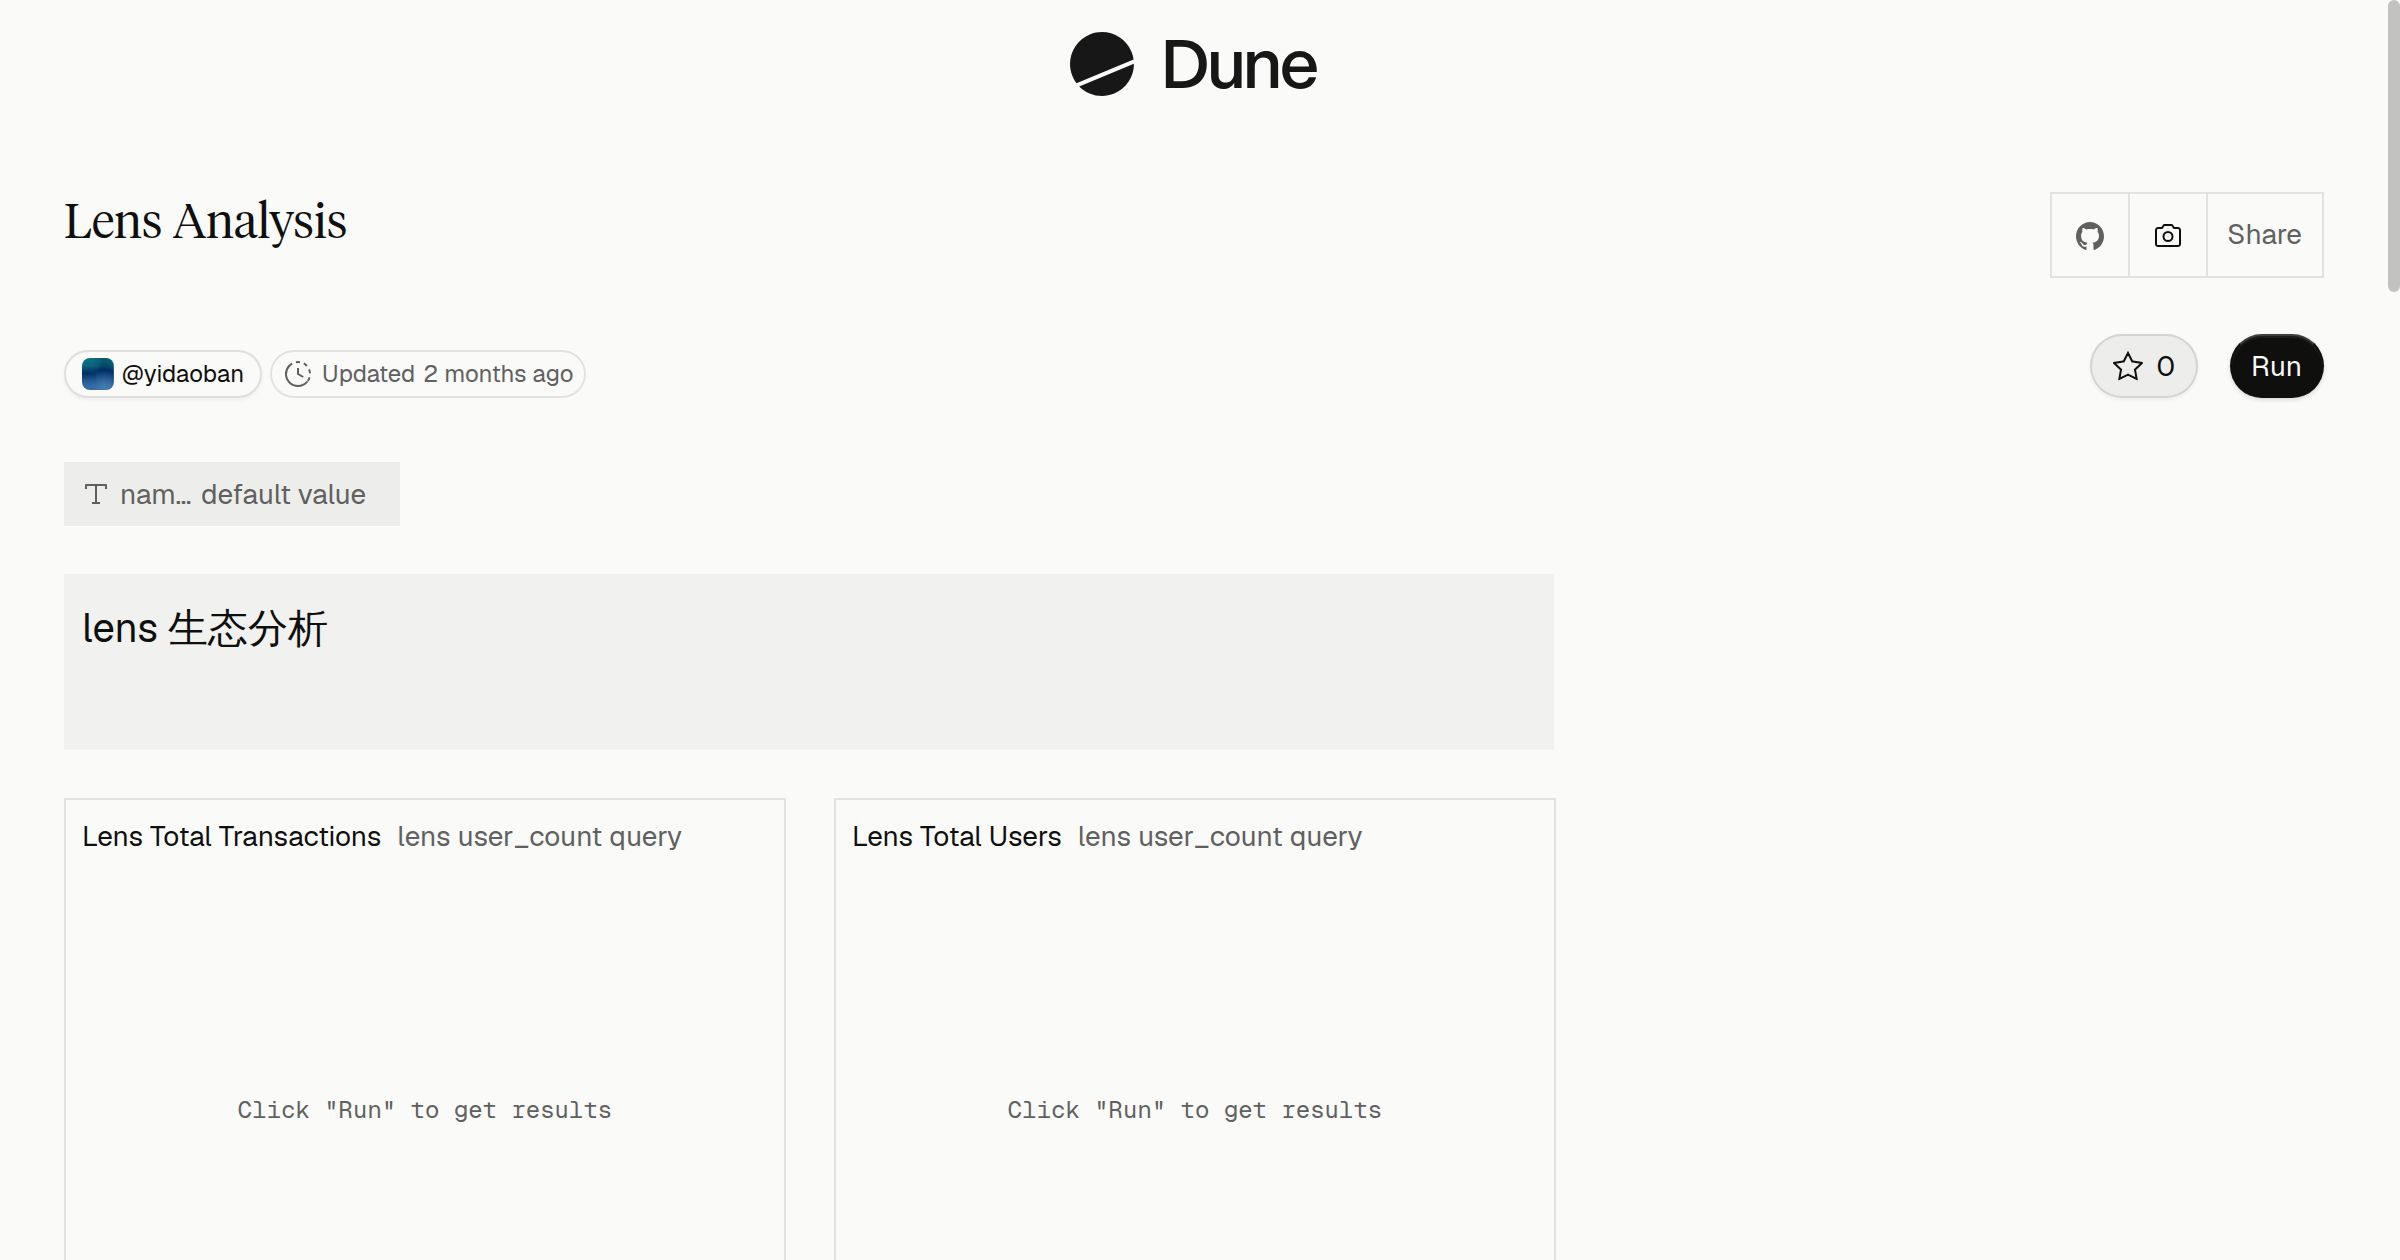The height and width of the screenshot is (1260, 2400).
Task: Click the yidaoban avatar image
Action: (x=97, y=374)
